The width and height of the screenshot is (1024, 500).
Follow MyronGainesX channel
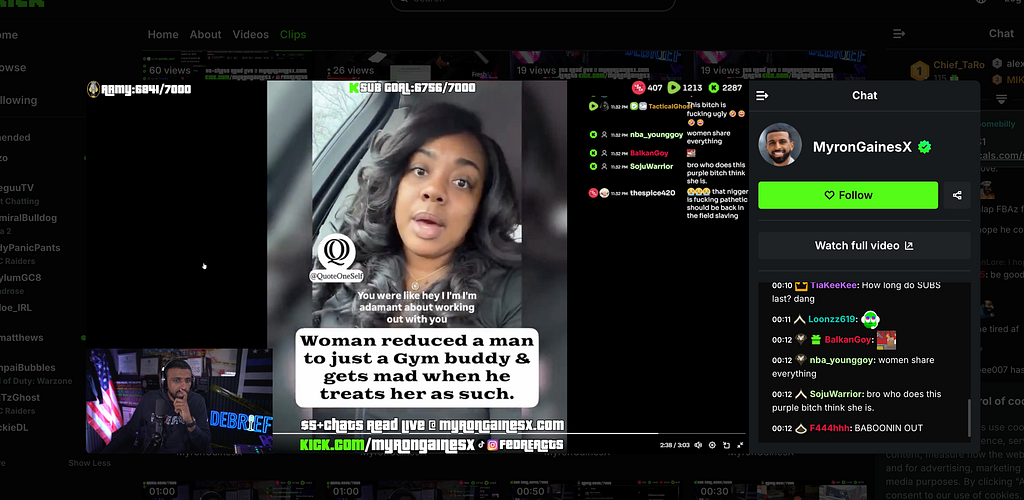pos(848,195)
